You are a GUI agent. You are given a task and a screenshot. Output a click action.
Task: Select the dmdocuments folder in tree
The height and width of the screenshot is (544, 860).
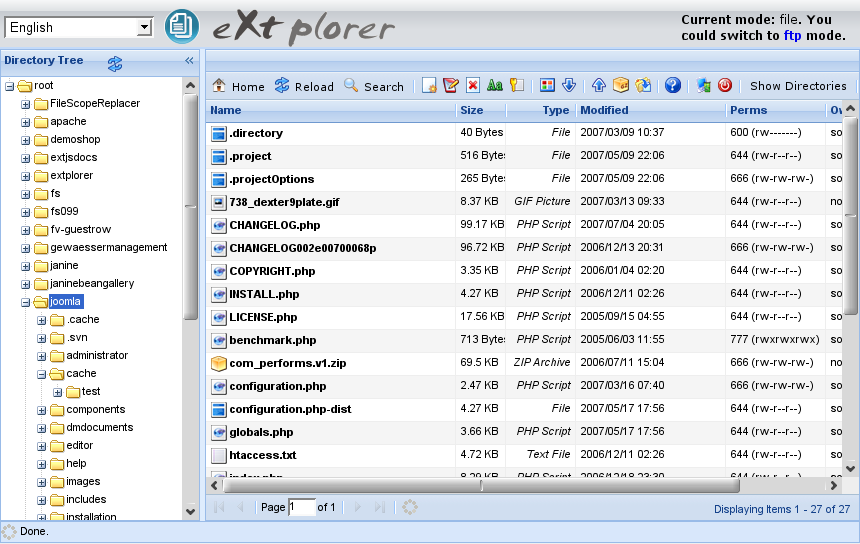99,428
